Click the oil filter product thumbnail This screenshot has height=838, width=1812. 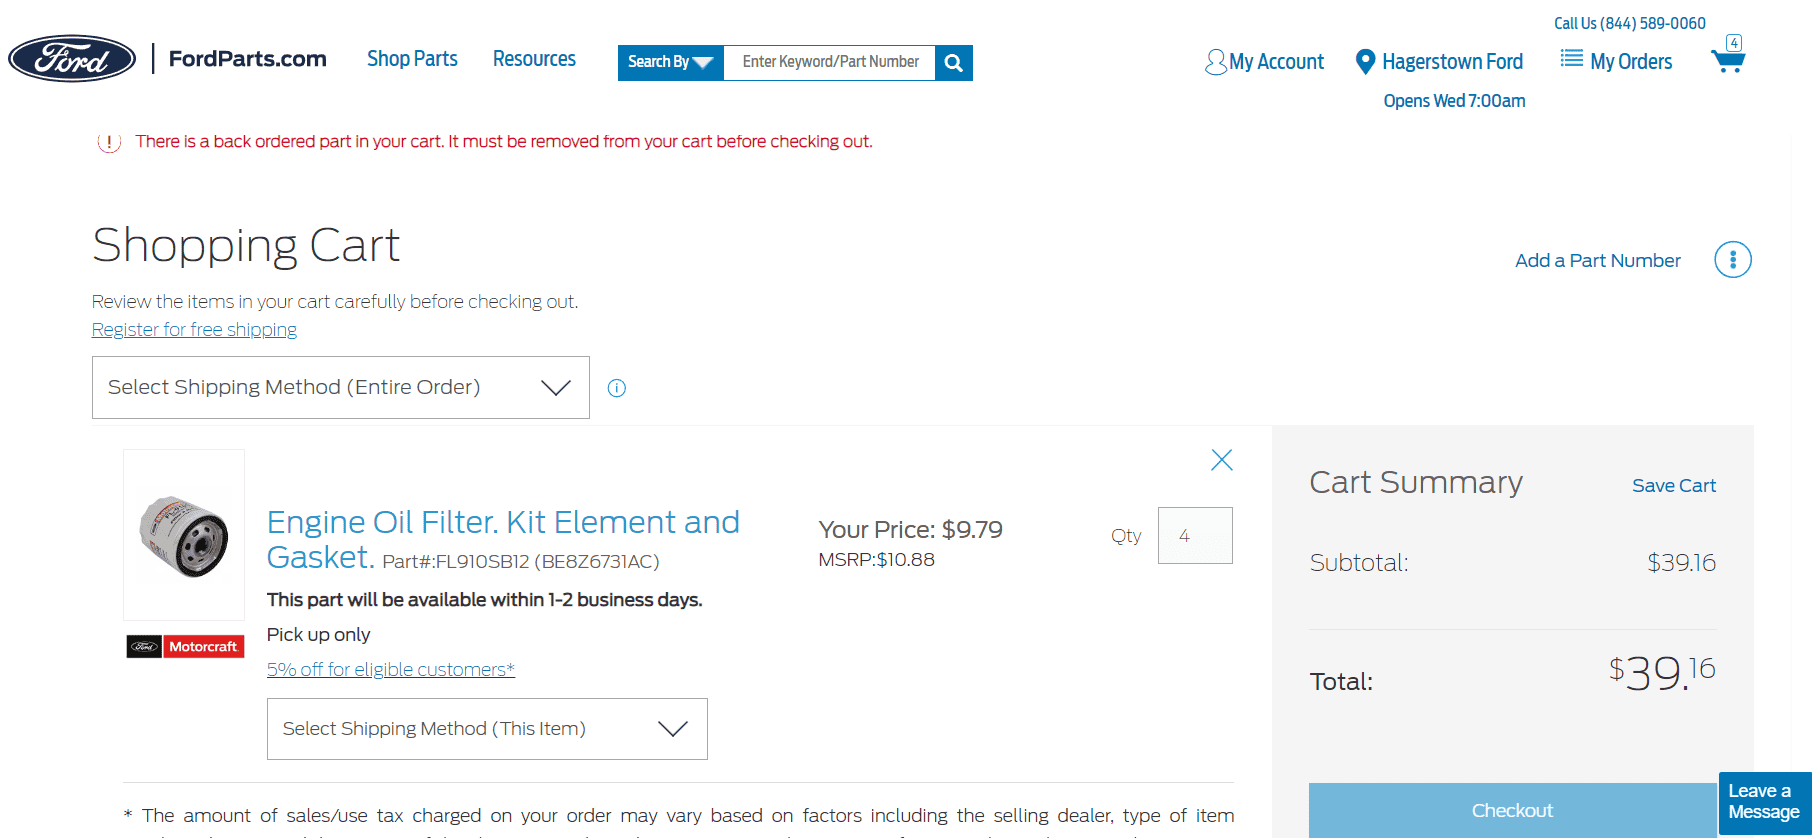[x=184, y=536]
